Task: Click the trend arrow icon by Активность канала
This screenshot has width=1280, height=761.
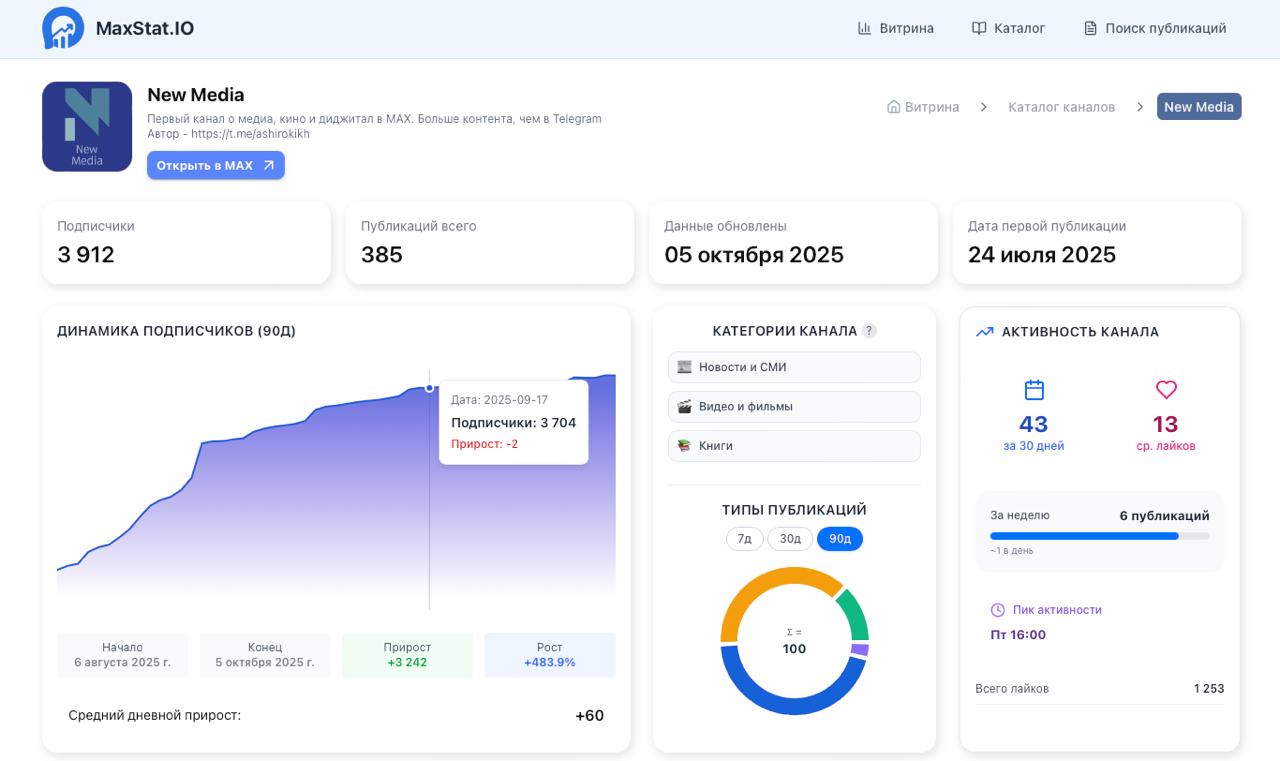Action: click(x=984, y=332)
